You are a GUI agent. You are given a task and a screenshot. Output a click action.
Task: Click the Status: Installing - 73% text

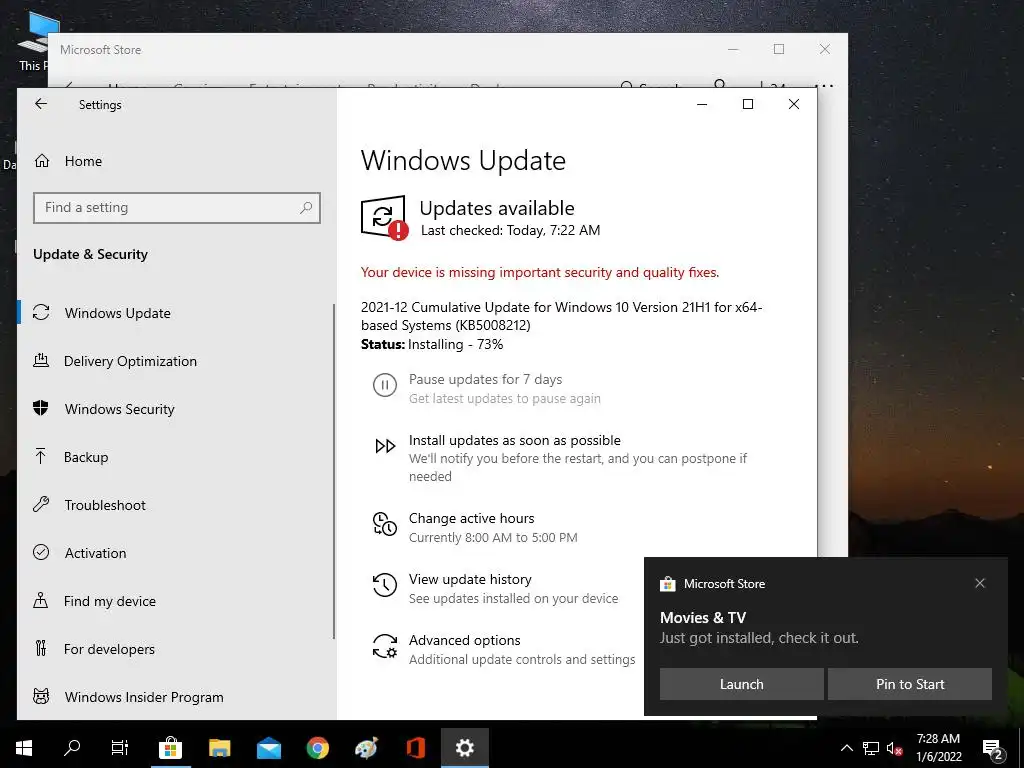click(x=432, y=345)
